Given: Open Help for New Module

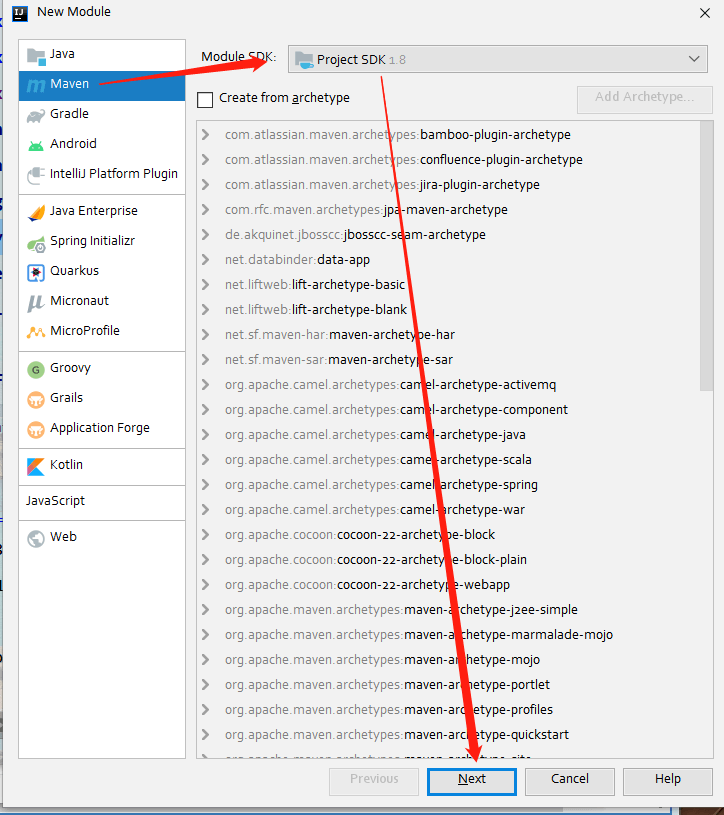Looking at the screenshot, I should [667, 781].
